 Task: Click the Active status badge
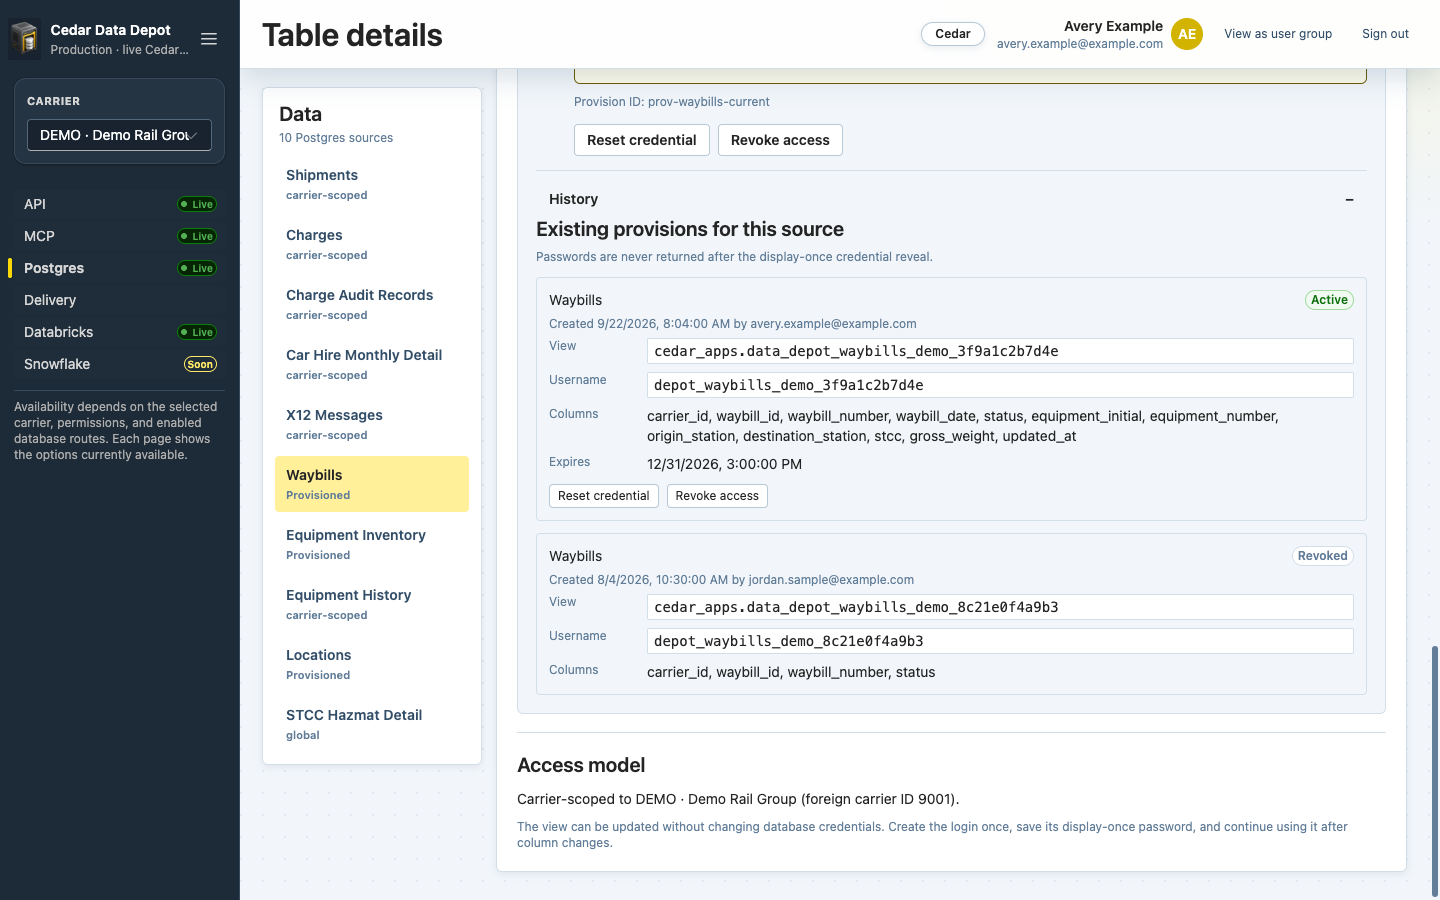click(1329, 300)
